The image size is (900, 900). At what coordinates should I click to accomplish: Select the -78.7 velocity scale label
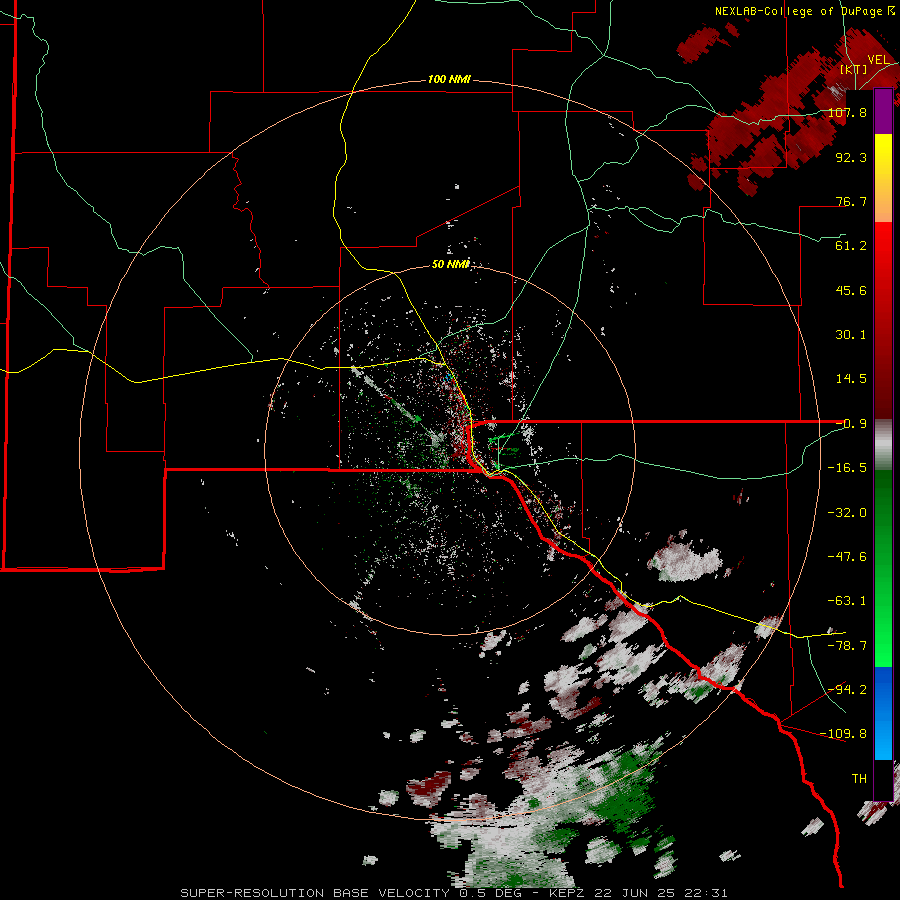click(x=847, y=646)
